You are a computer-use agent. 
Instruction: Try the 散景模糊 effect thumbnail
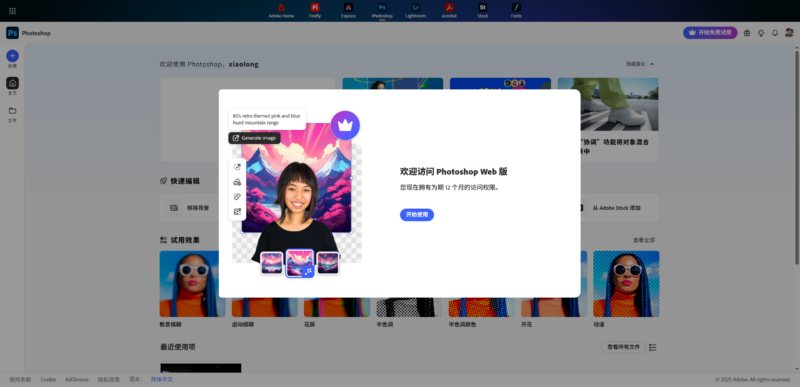click(192, 284)
